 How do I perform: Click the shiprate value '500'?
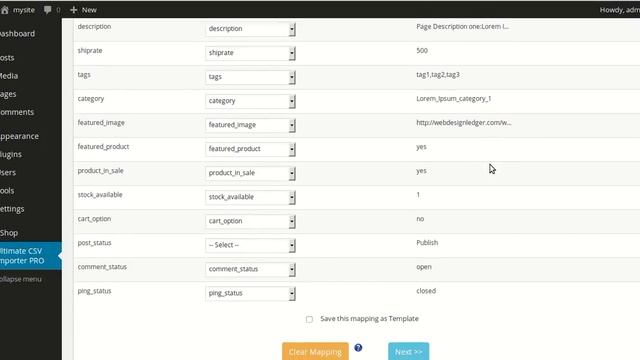tap(422, 51)
